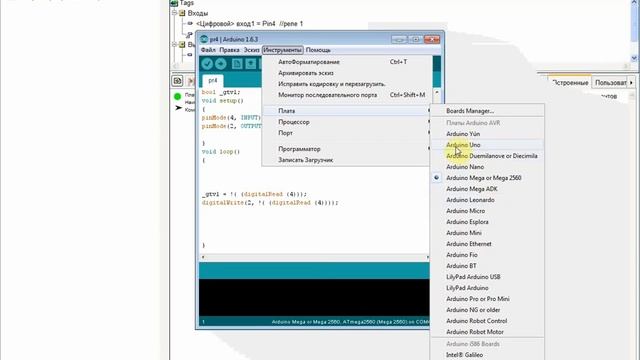The height and width of the screenshot is (360, 640).
Task: Choose Записать Загрузчик
Action: tap(347, 160)
